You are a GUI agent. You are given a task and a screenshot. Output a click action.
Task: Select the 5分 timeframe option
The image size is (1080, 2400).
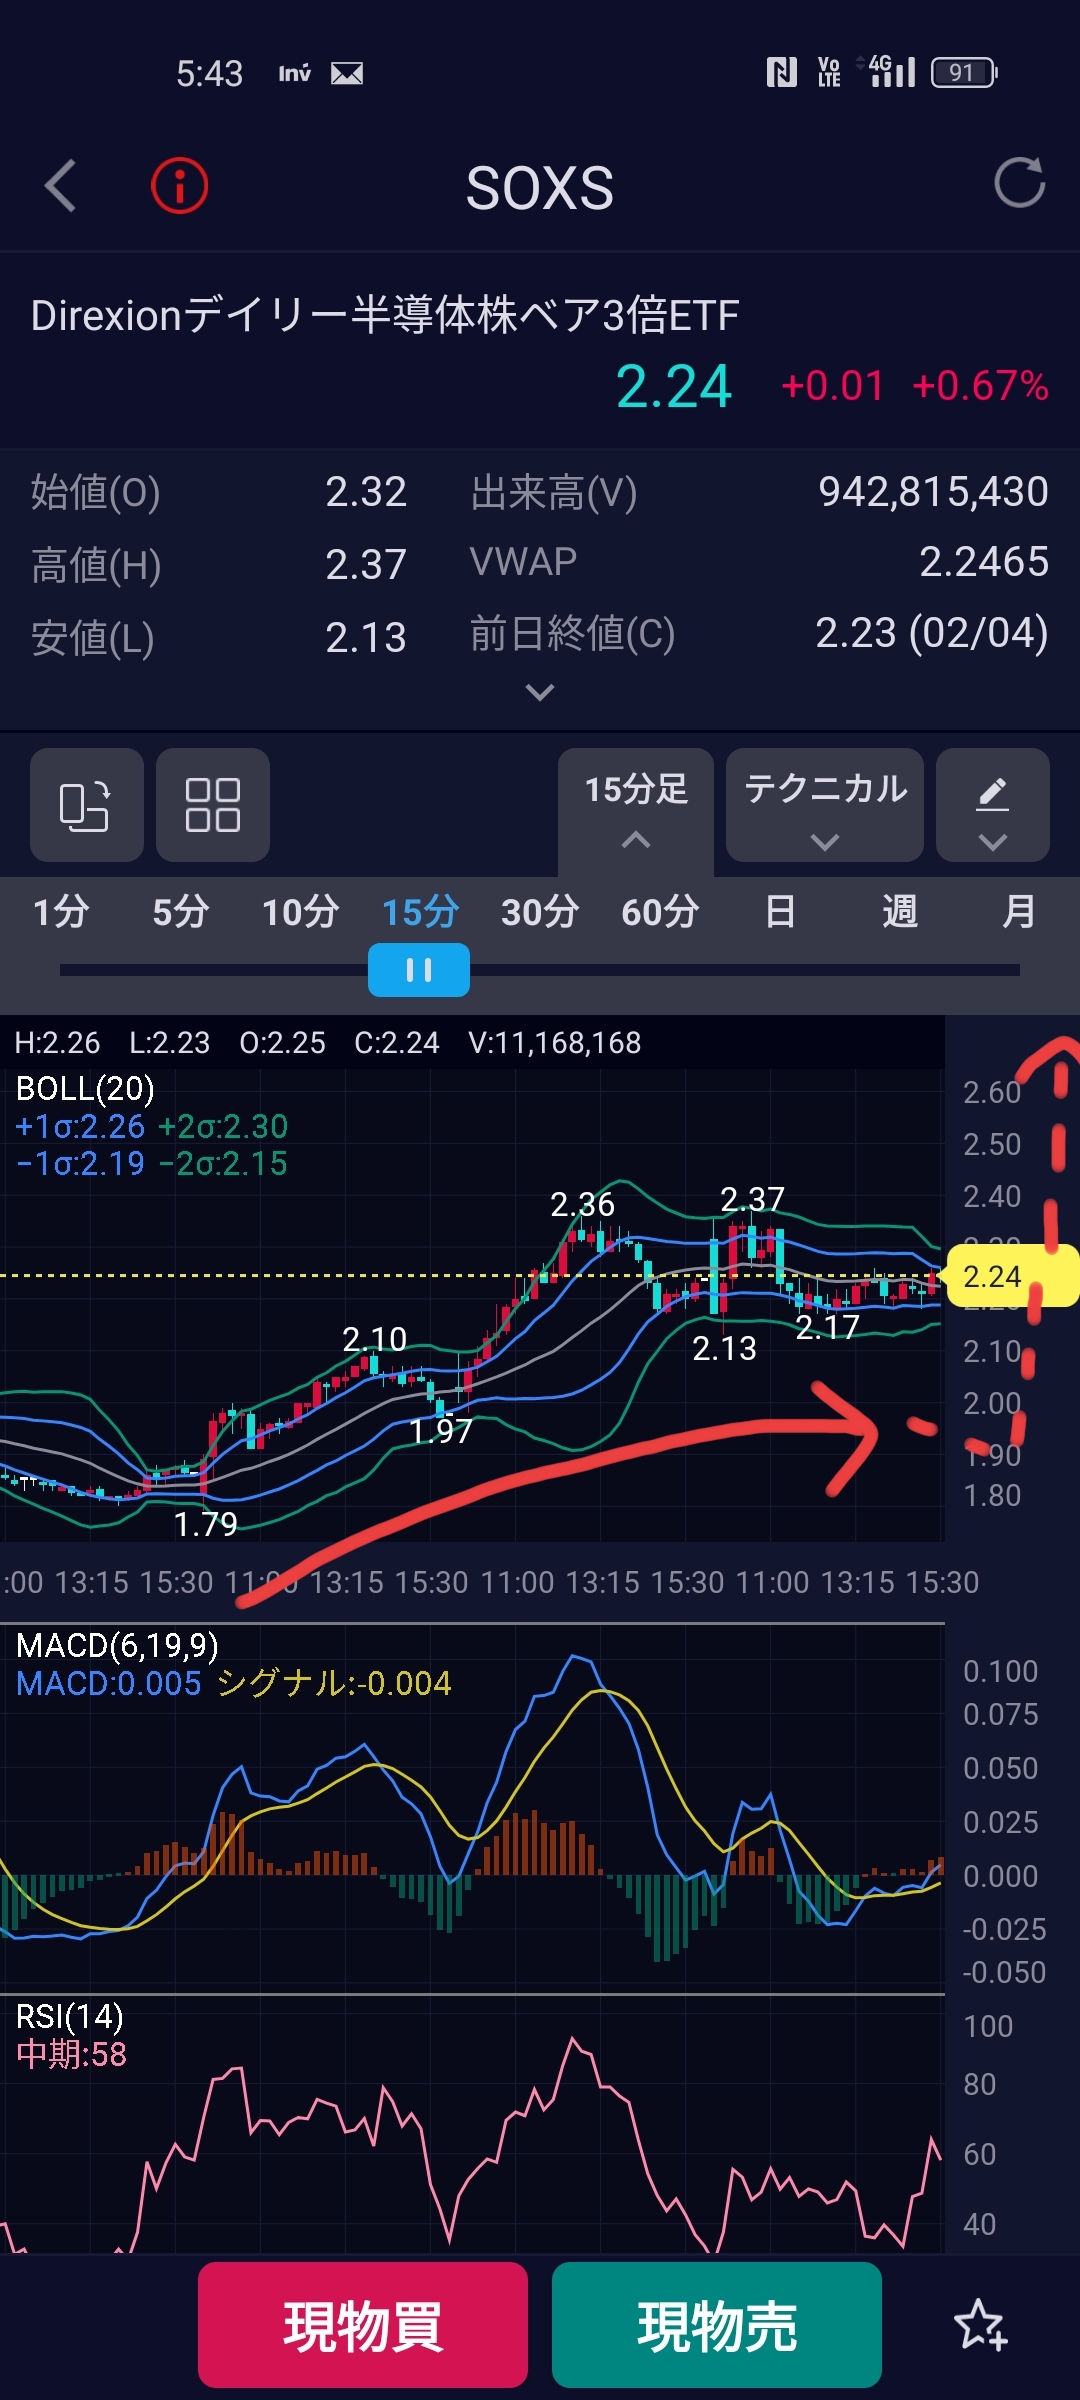(x=181, y=912)
